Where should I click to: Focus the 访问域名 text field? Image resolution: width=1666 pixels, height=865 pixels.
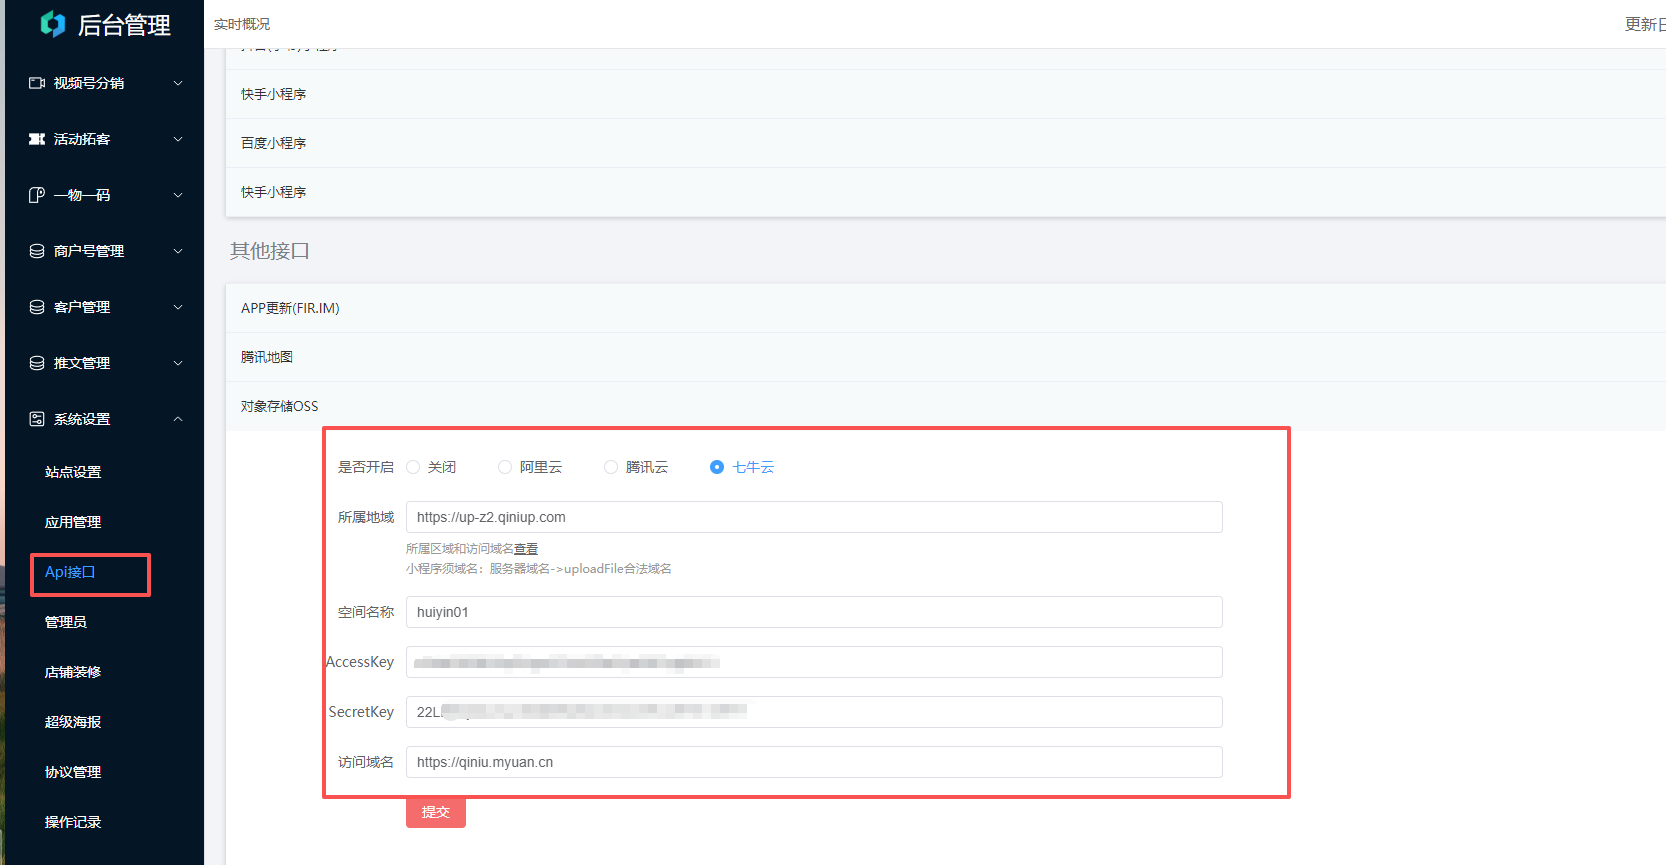point(813,762)
